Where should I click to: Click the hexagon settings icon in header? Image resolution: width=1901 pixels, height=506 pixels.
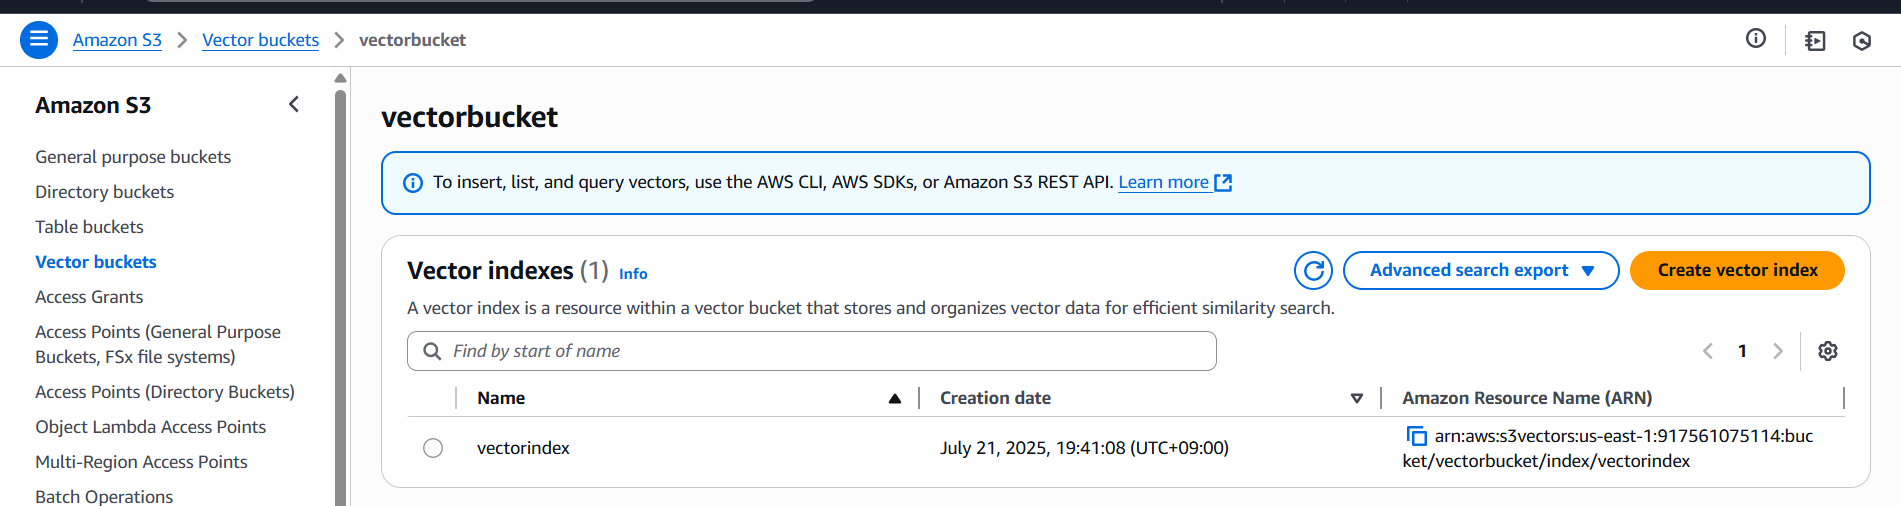pyautogui.click(x=1862, y=41)
